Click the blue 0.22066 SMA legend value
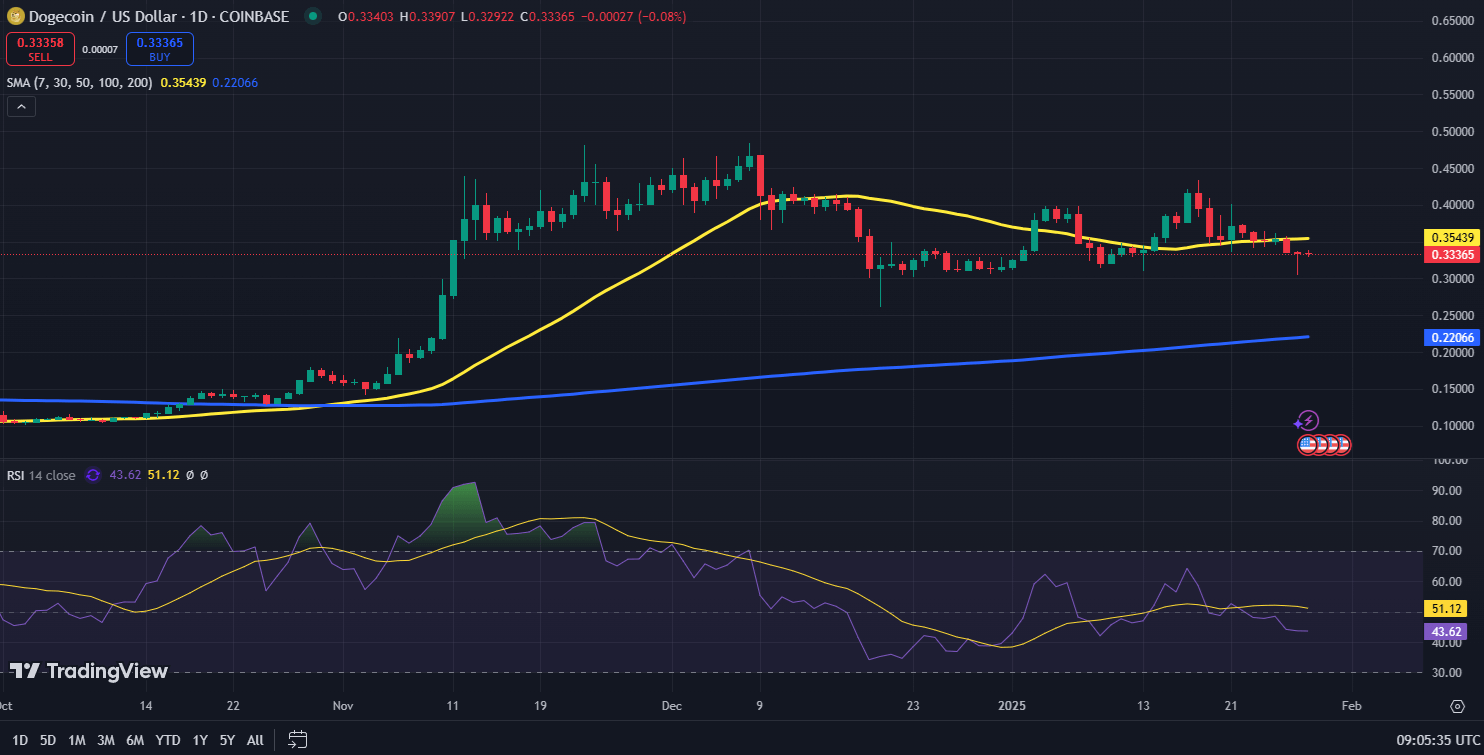This screenshot has width=1484, height=755. coord(235,82)
